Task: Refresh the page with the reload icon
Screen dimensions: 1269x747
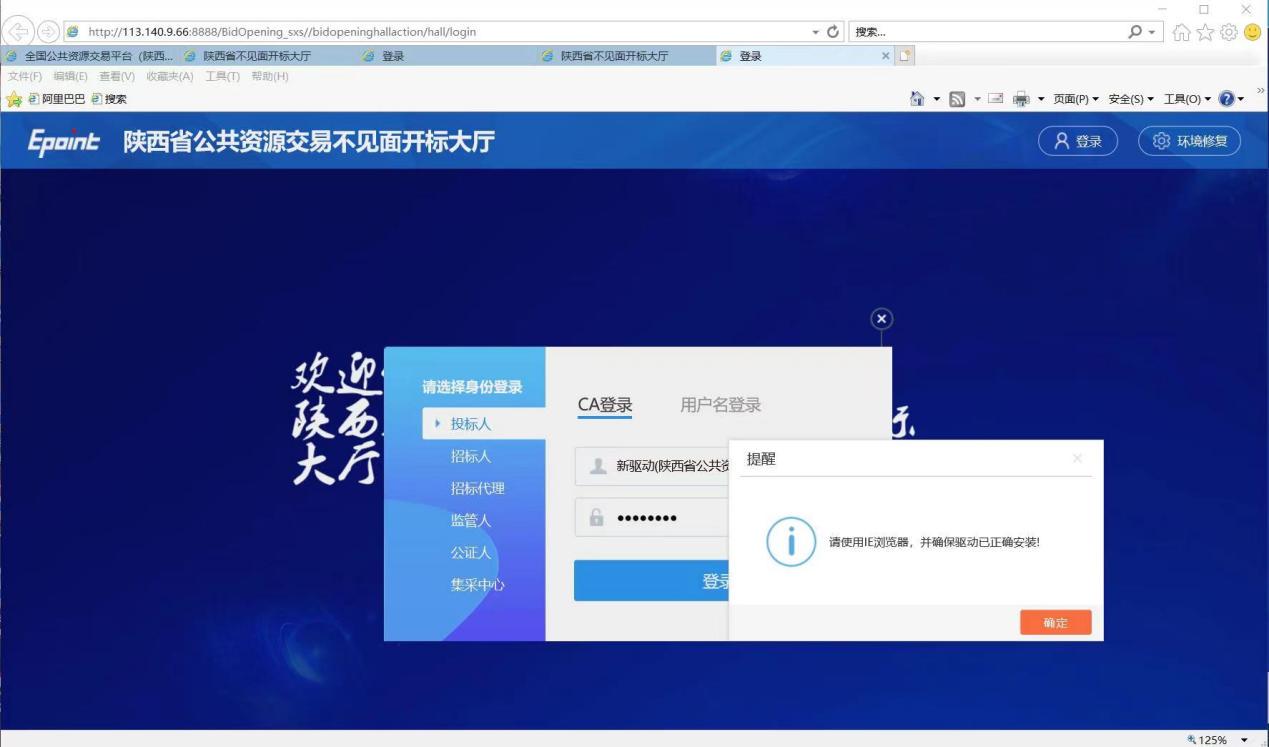Action: (x=833, y=32)
